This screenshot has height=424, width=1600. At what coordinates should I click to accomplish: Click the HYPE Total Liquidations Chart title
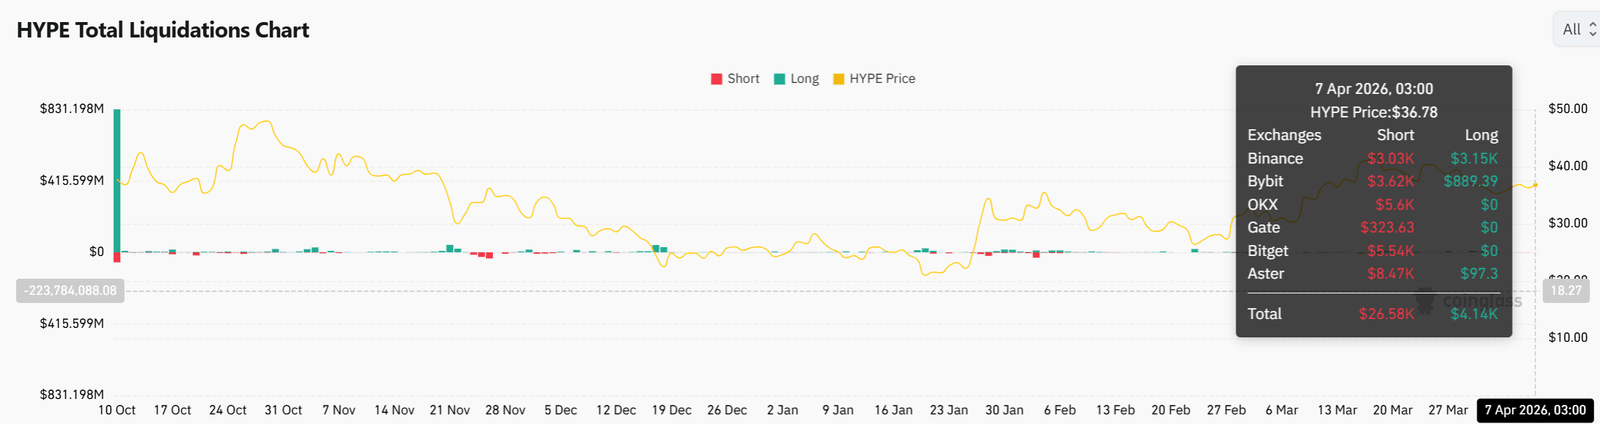click(x=163, y=30)
